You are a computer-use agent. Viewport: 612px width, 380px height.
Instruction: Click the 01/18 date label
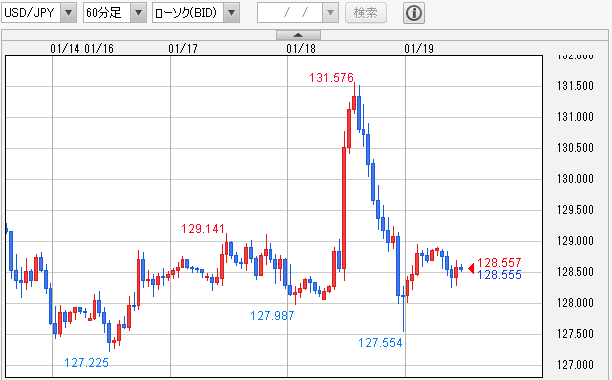(x=301, y=49)
